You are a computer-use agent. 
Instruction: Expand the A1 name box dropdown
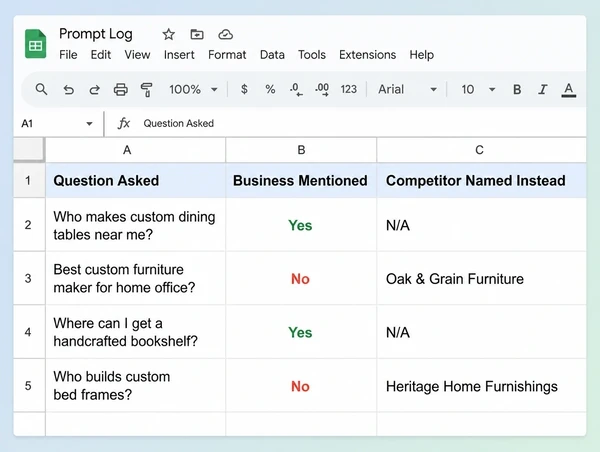(89, 124)
